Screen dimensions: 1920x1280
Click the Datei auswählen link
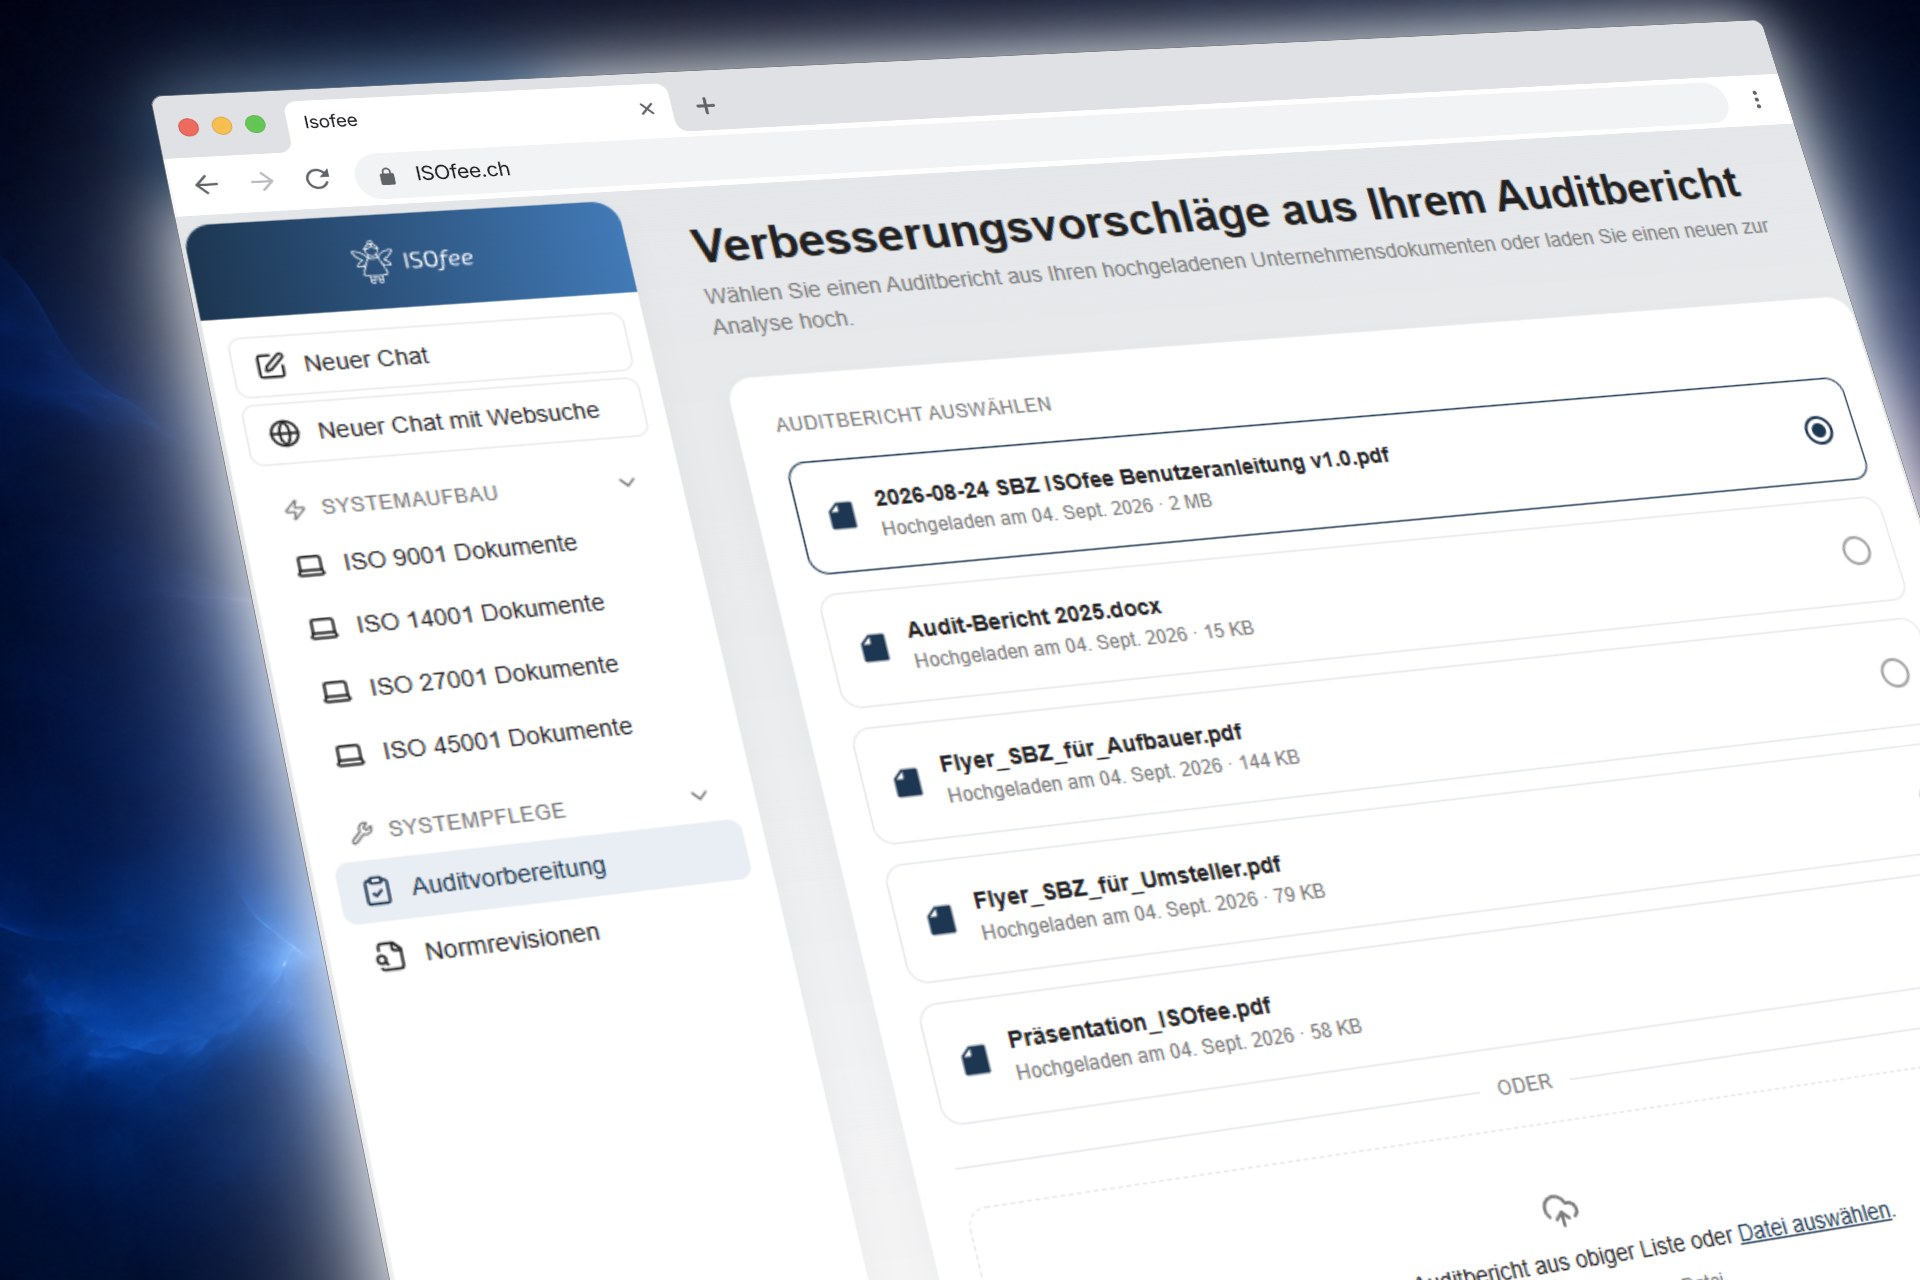[x=1814, y=1221]
